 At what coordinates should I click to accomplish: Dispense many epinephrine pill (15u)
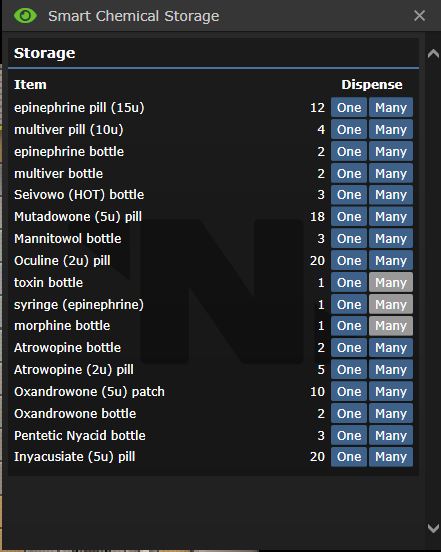(x=391, y=107)
